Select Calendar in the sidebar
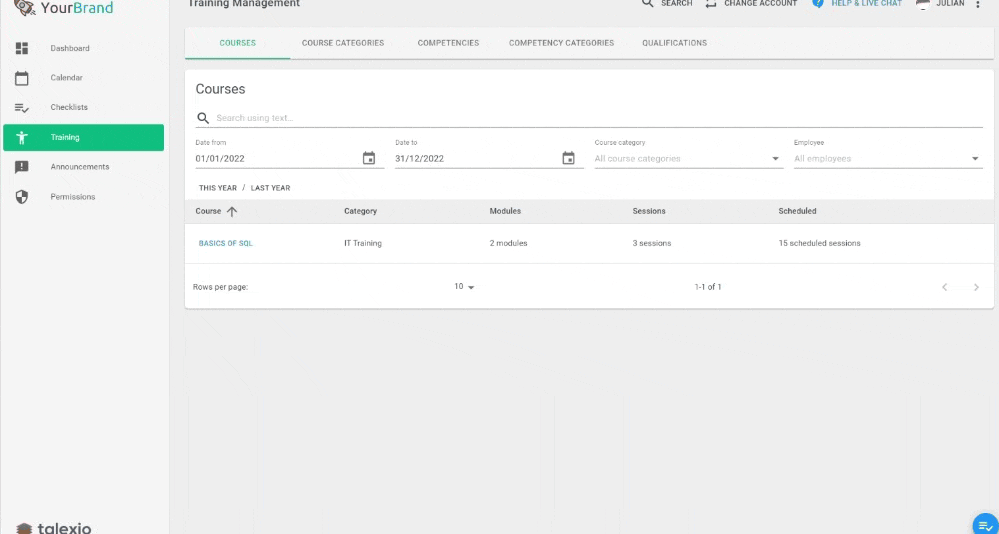The image size is (999, 534). pos(67,78)
